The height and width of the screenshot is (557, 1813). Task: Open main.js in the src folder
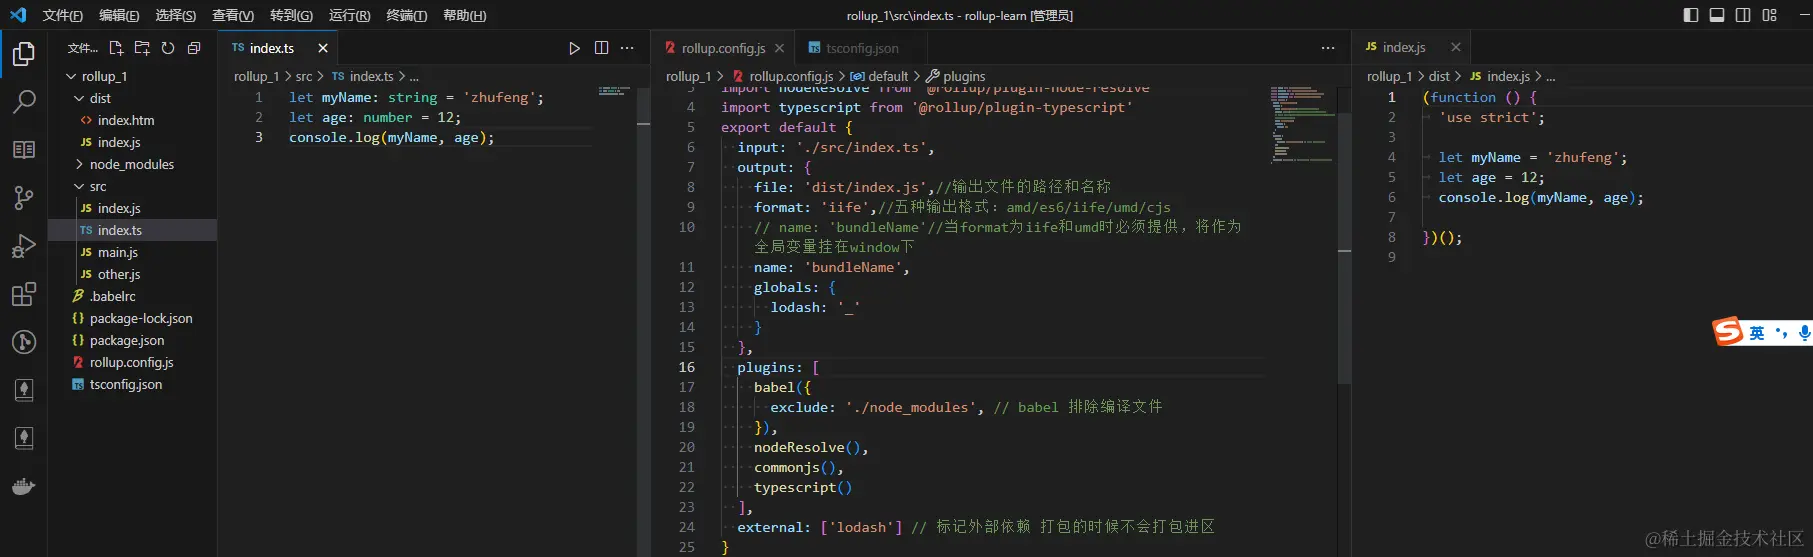tap(133, 252)
